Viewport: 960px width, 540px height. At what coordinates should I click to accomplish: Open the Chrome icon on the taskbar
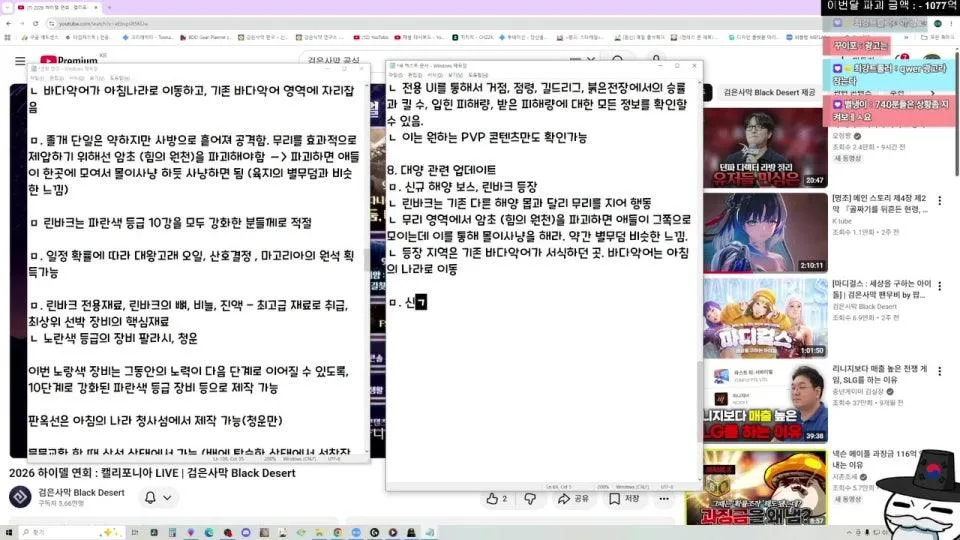tap(337, 533)
